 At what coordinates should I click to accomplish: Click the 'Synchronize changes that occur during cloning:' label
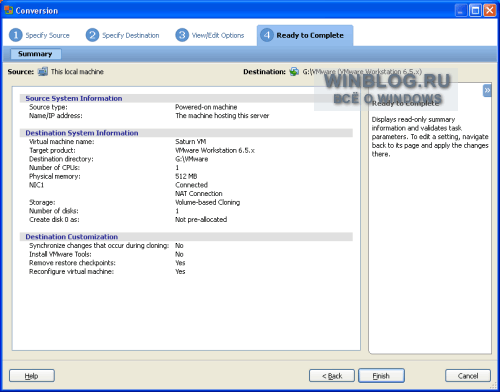pos(99,246)
